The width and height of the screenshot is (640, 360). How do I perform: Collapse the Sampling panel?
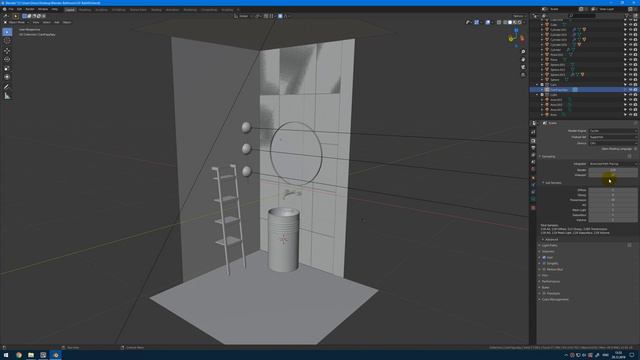point(548,157)
